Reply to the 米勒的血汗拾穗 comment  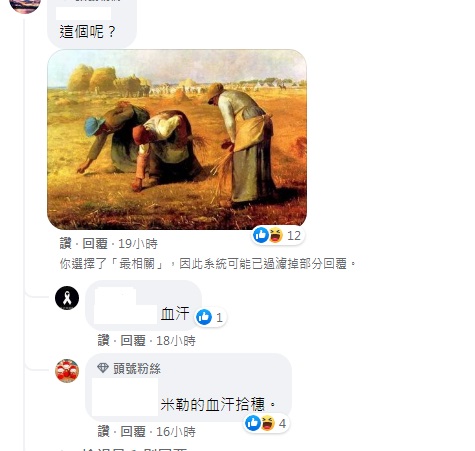tap(133, 432)
